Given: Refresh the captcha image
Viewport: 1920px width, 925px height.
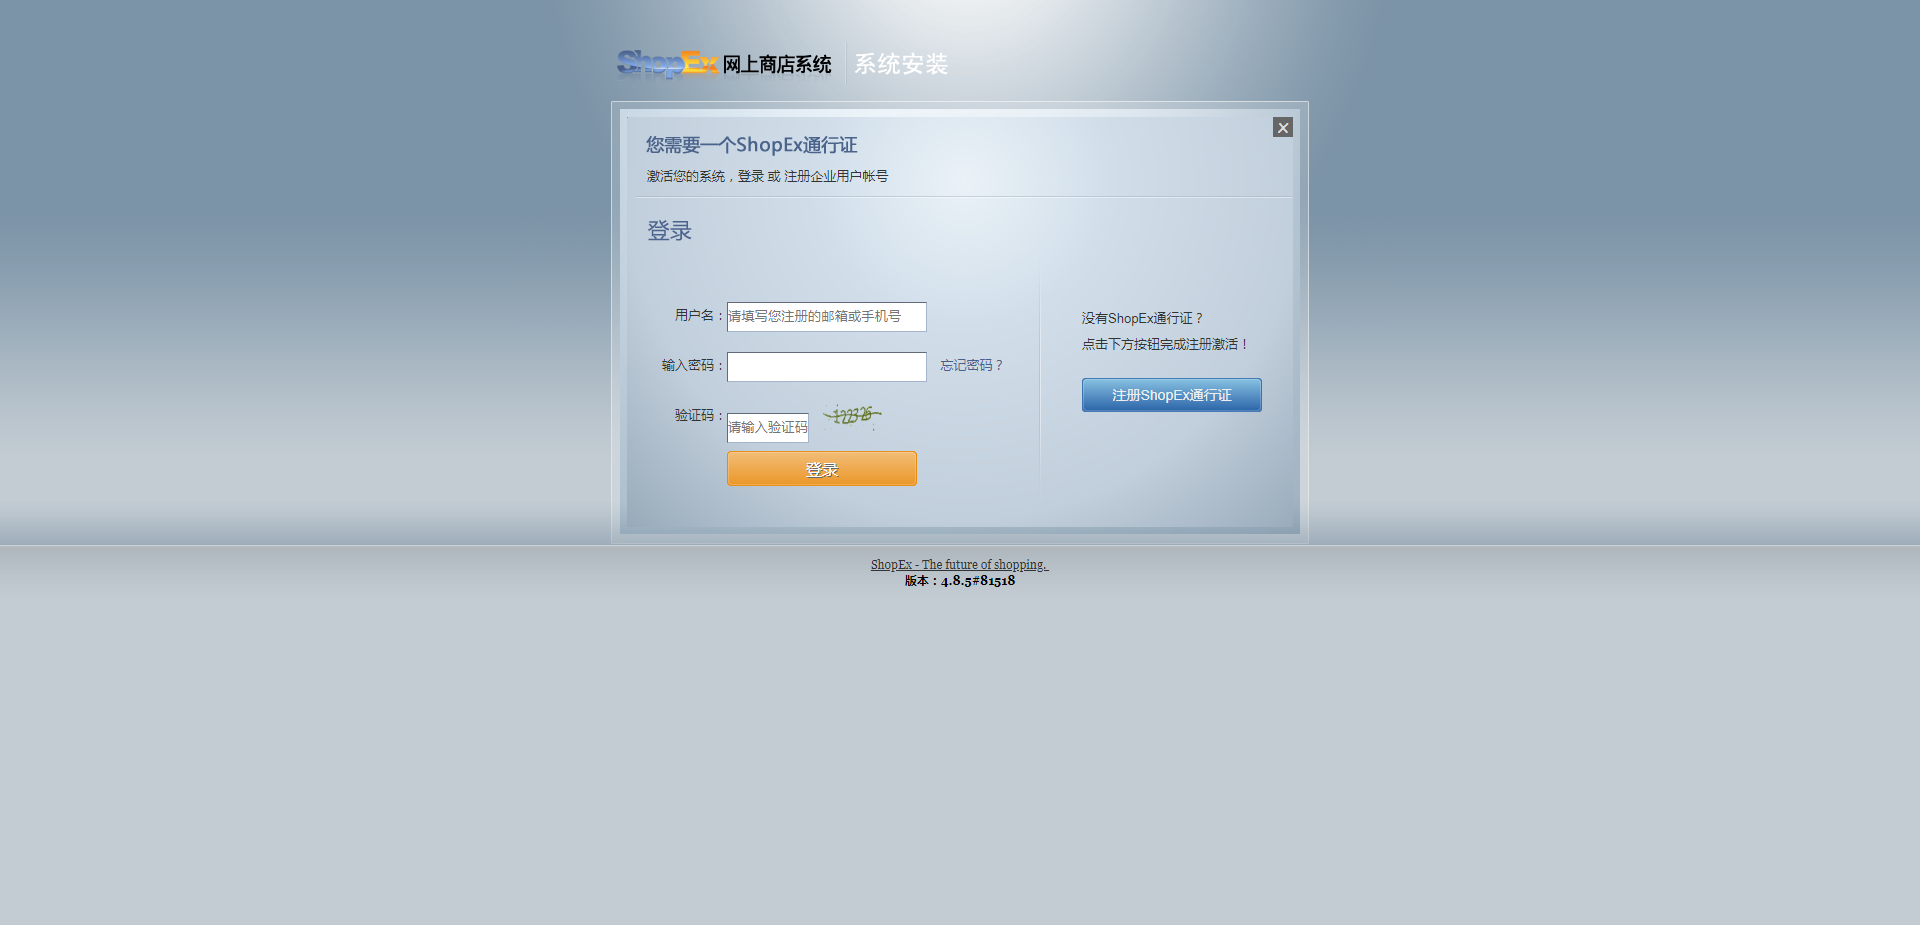Looking at the screenshot, I should 853,416.
